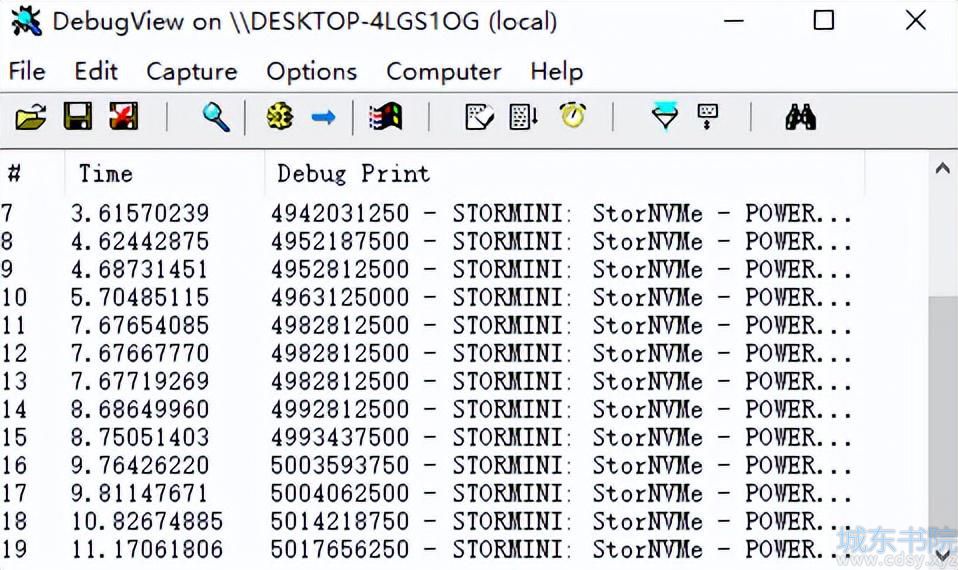Select row 7 with time 3.61570239

tap(426, 214)
